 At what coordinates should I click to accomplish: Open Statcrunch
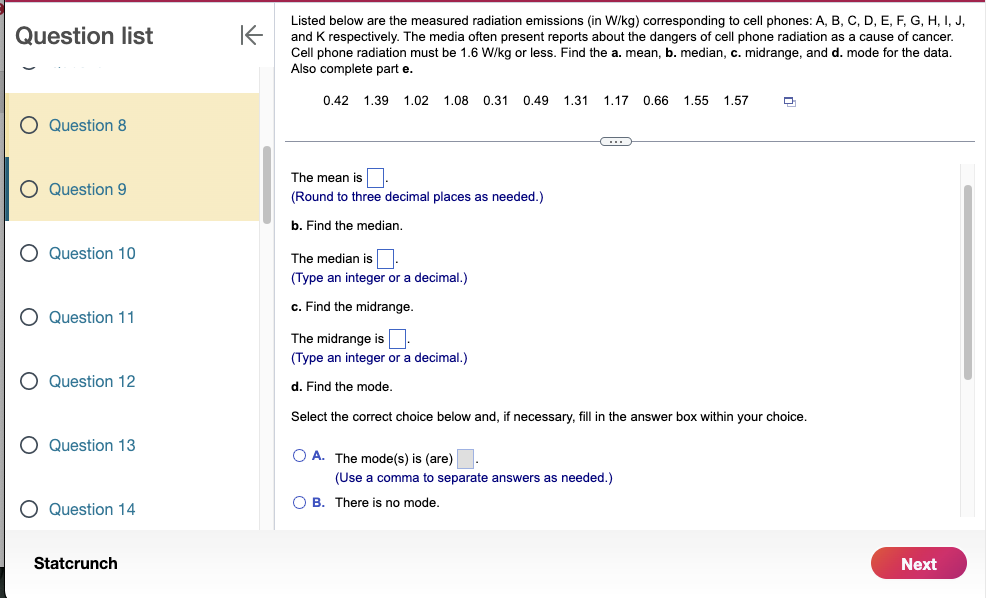tap(75, 563)
